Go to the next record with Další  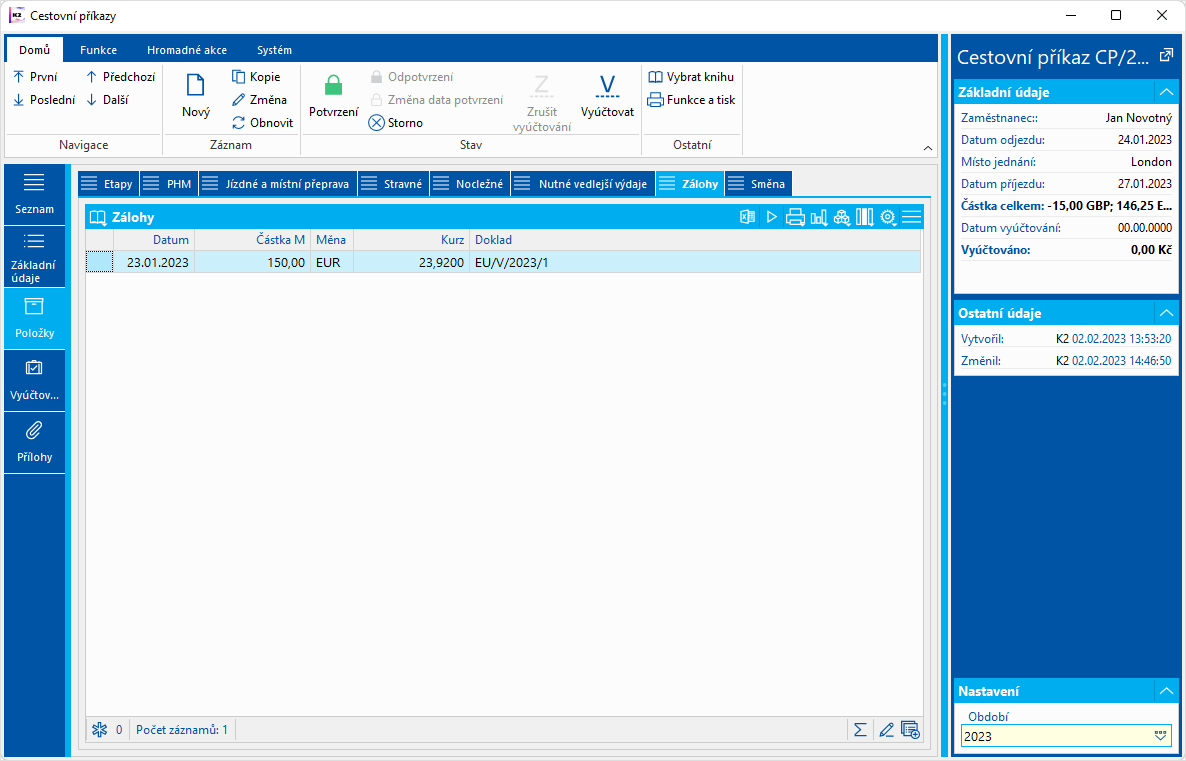[x=107, y=100]
